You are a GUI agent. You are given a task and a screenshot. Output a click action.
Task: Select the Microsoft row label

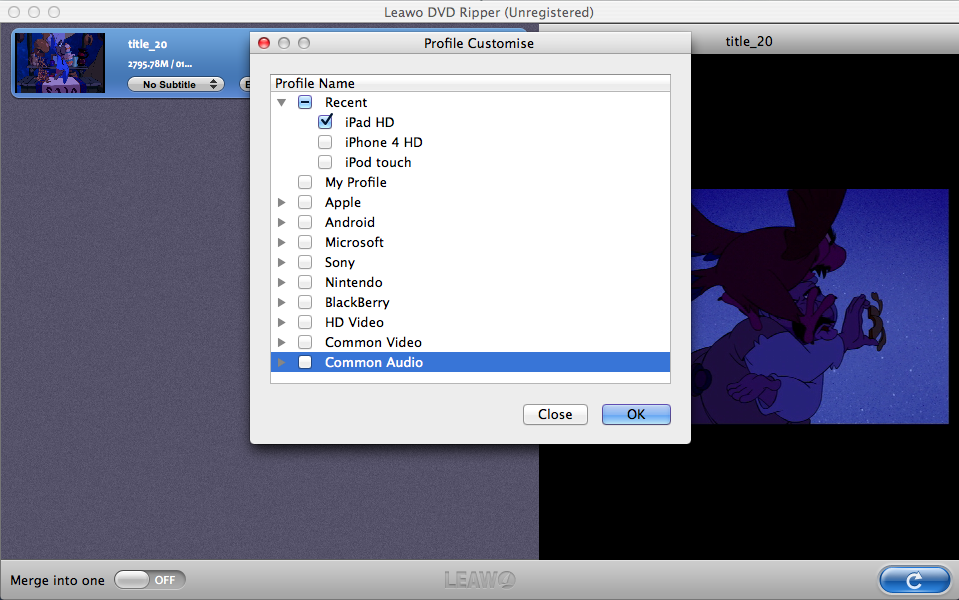354,242
